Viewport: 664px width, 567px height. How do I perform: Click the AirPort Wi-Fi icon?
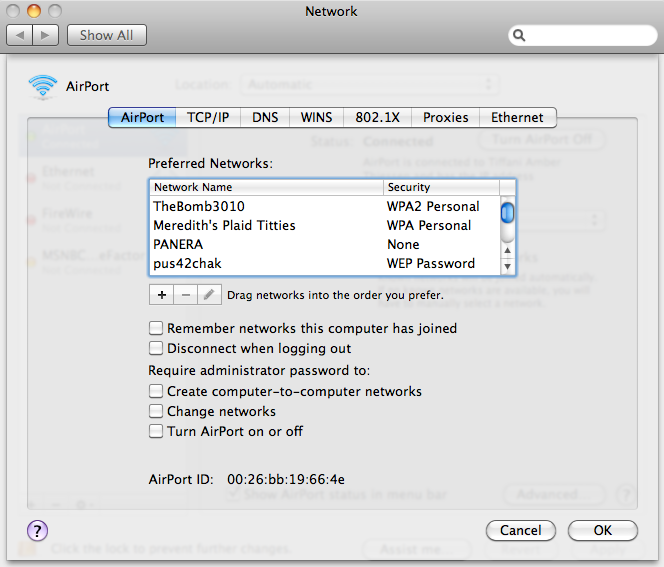[x=43, y=87]
